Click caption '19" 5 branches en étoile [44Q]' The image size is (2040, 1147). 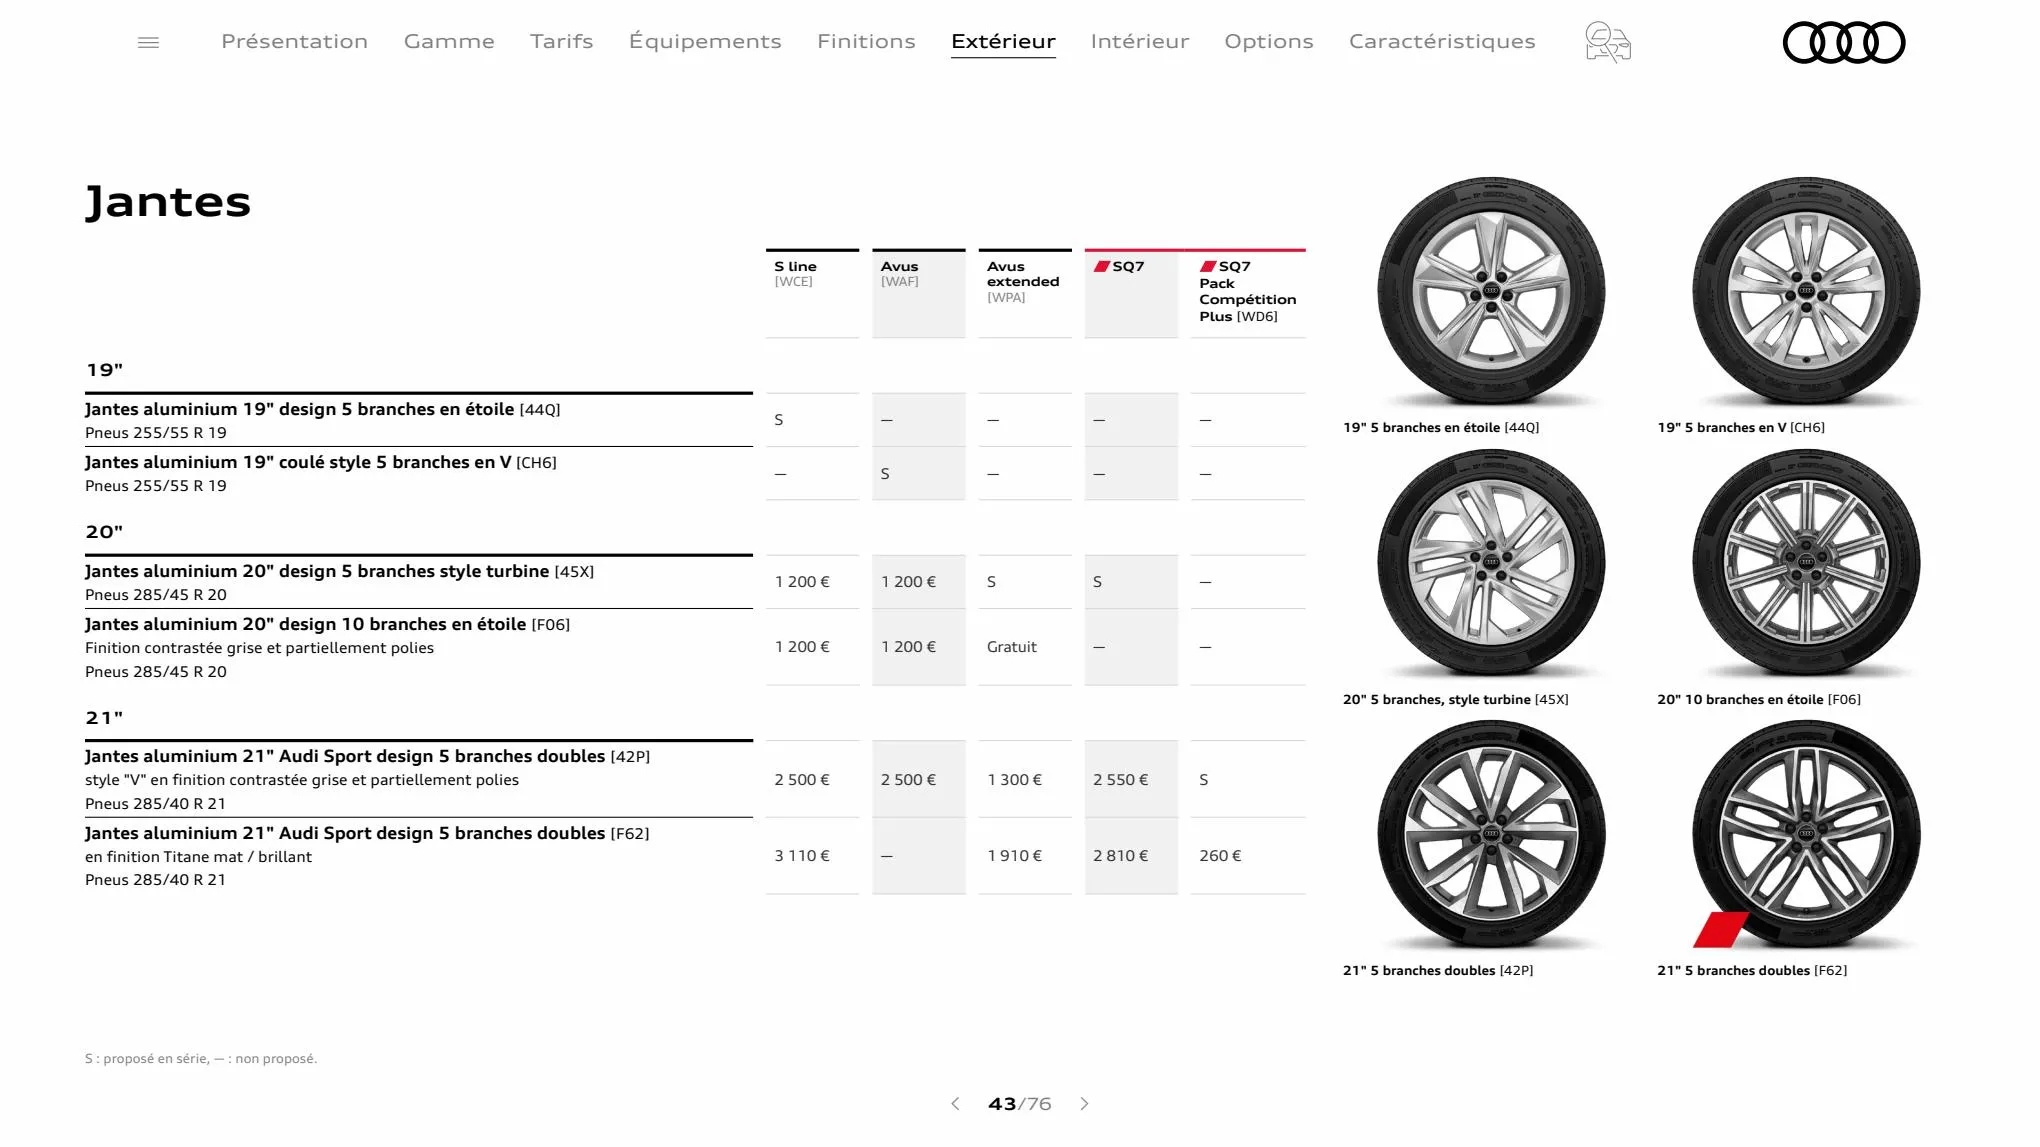[1441, 428]
